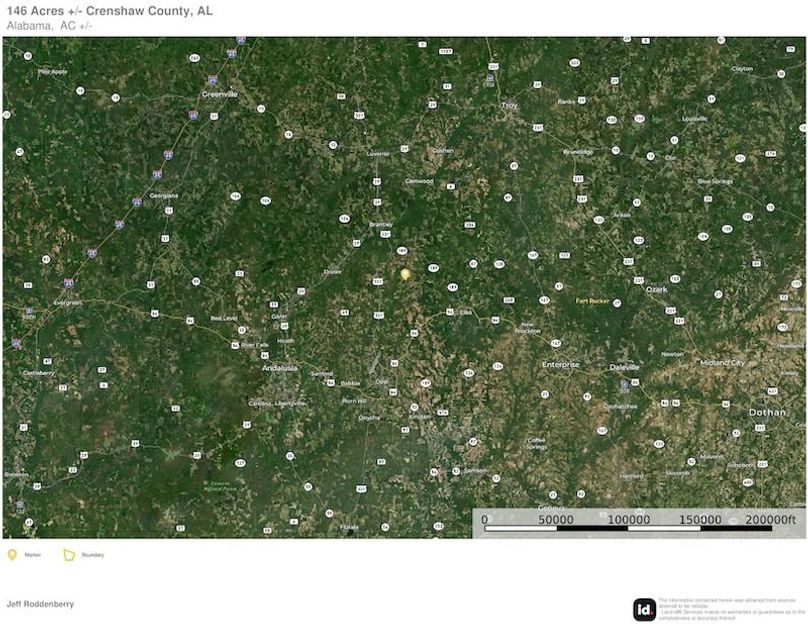Image resolution: width=808 pixels, height=624 pixels.
Task: Click the map scale bar
Action: point(638,522)
